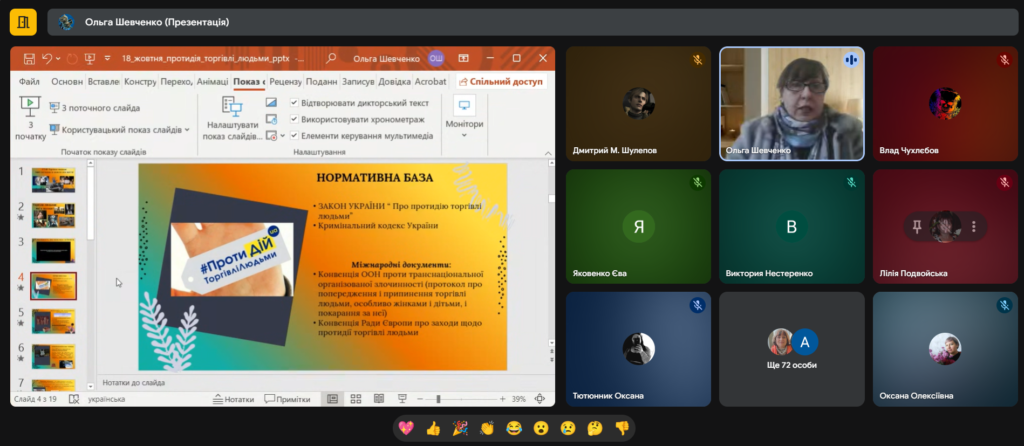Open more options for Лілія Подвойська tile
This screenshot has width=1024, height=446.
tap(972, 227)
